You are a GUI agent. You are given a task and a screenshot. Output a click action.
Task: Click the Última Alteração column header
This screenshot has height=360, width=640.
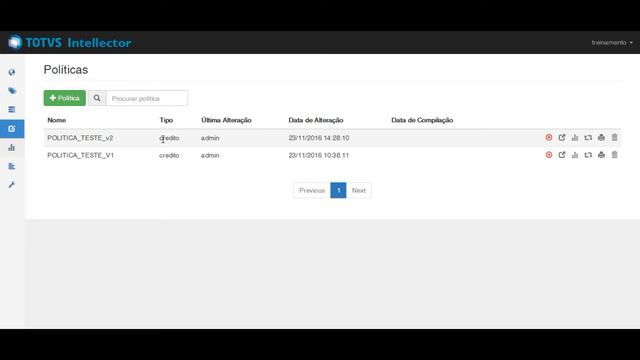[x=226, y=120]
